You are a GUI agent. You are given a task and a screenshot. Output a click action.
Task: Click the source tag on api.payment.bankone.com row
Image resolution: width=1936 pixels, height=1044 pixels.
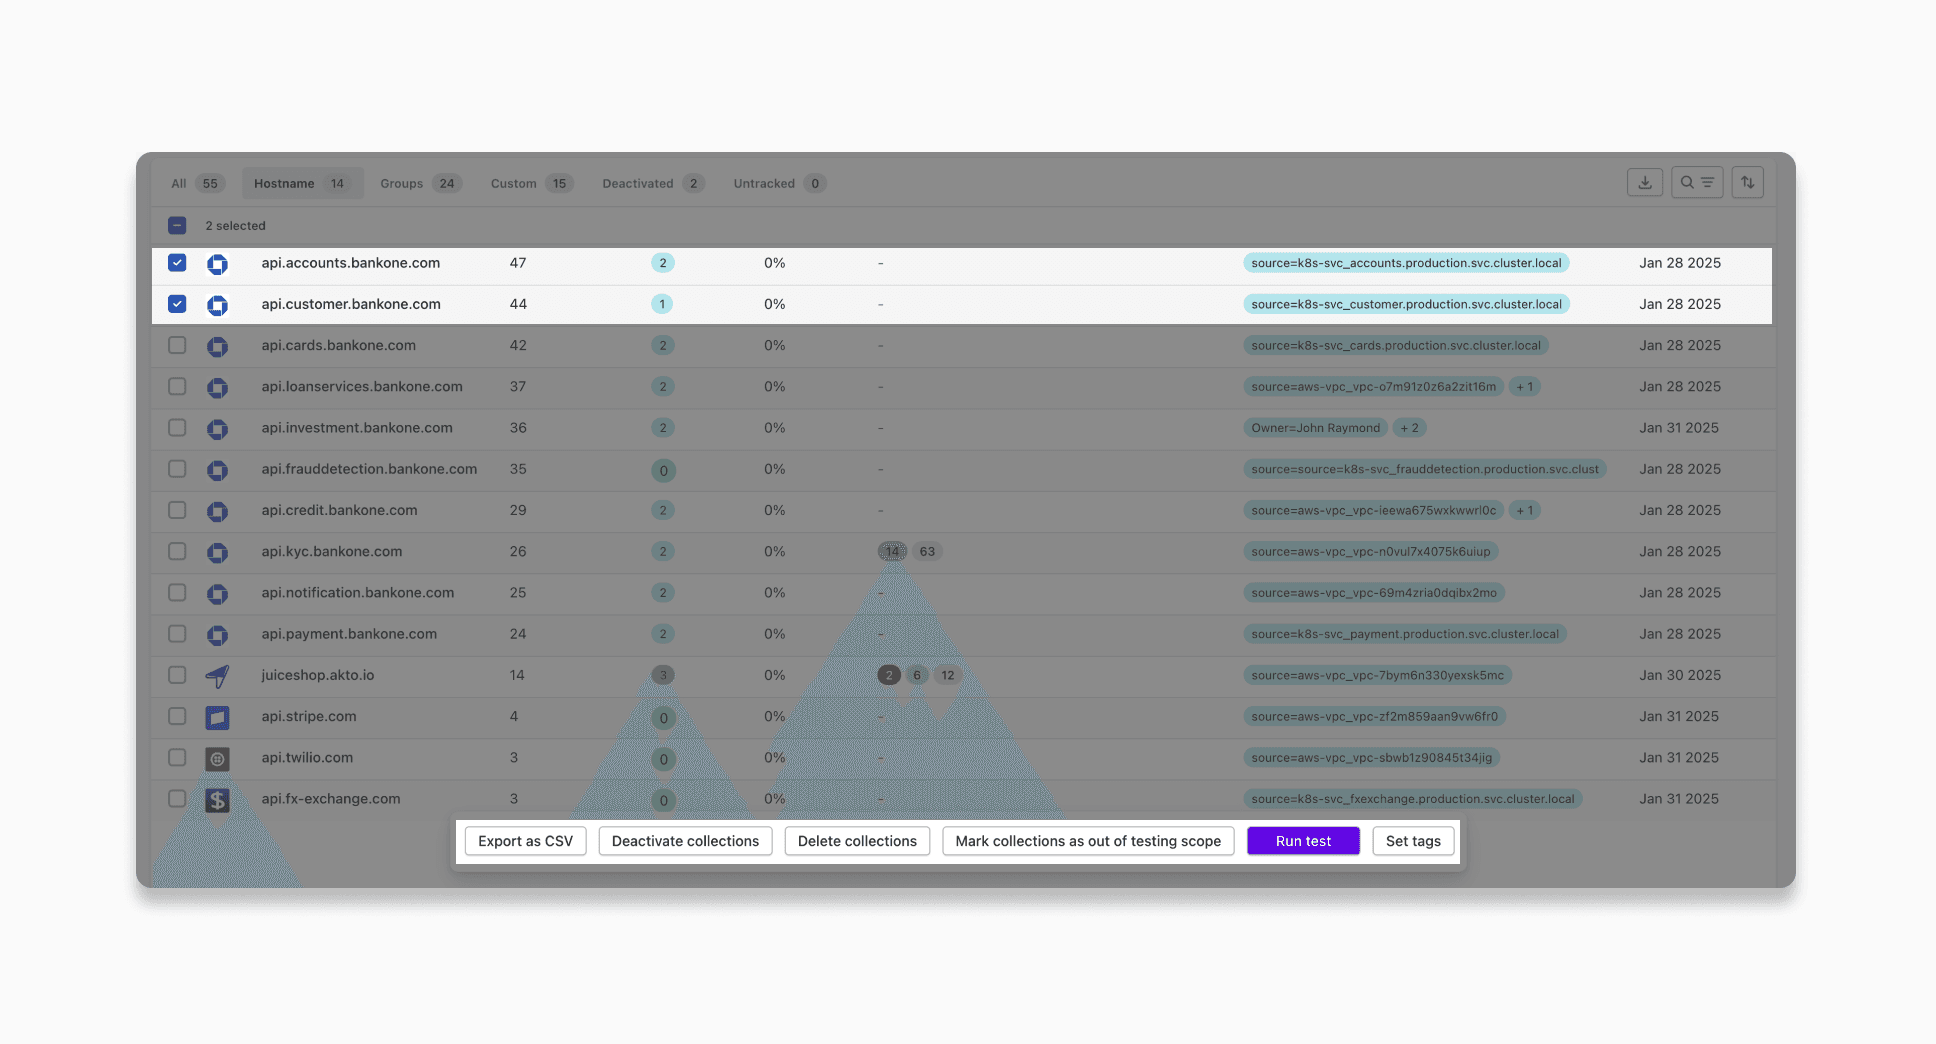(x=1405, y=633)
